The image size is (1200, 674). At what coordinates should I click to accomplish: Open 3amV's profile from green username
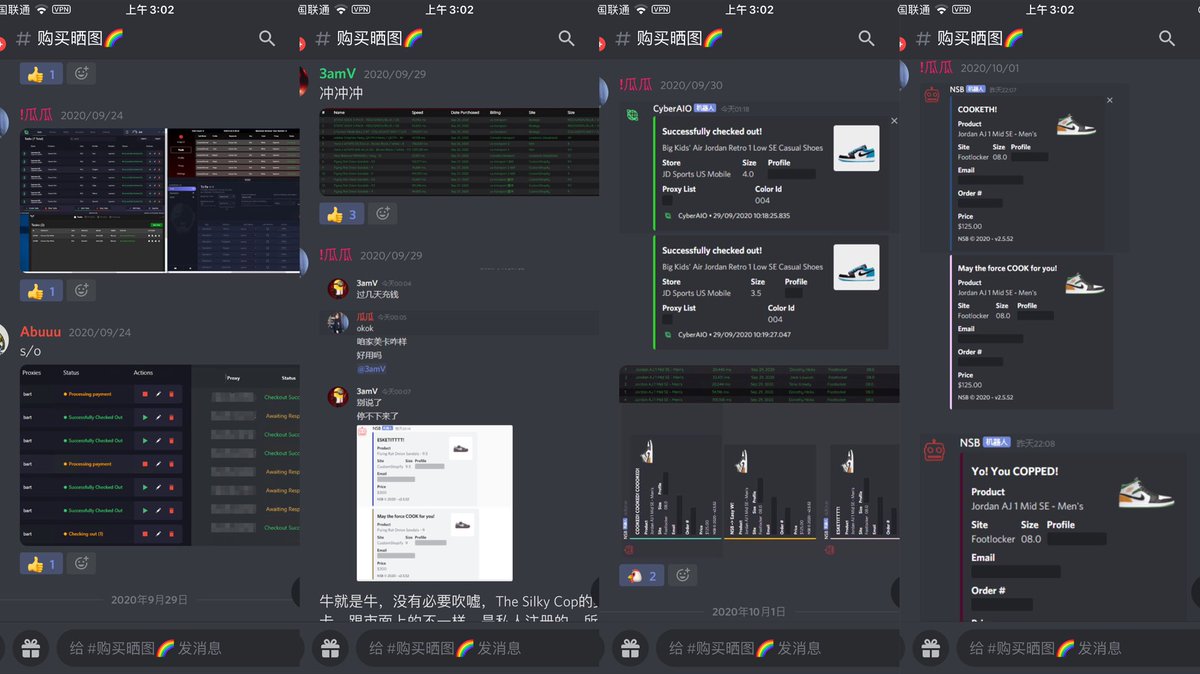(x=338, y=74)
